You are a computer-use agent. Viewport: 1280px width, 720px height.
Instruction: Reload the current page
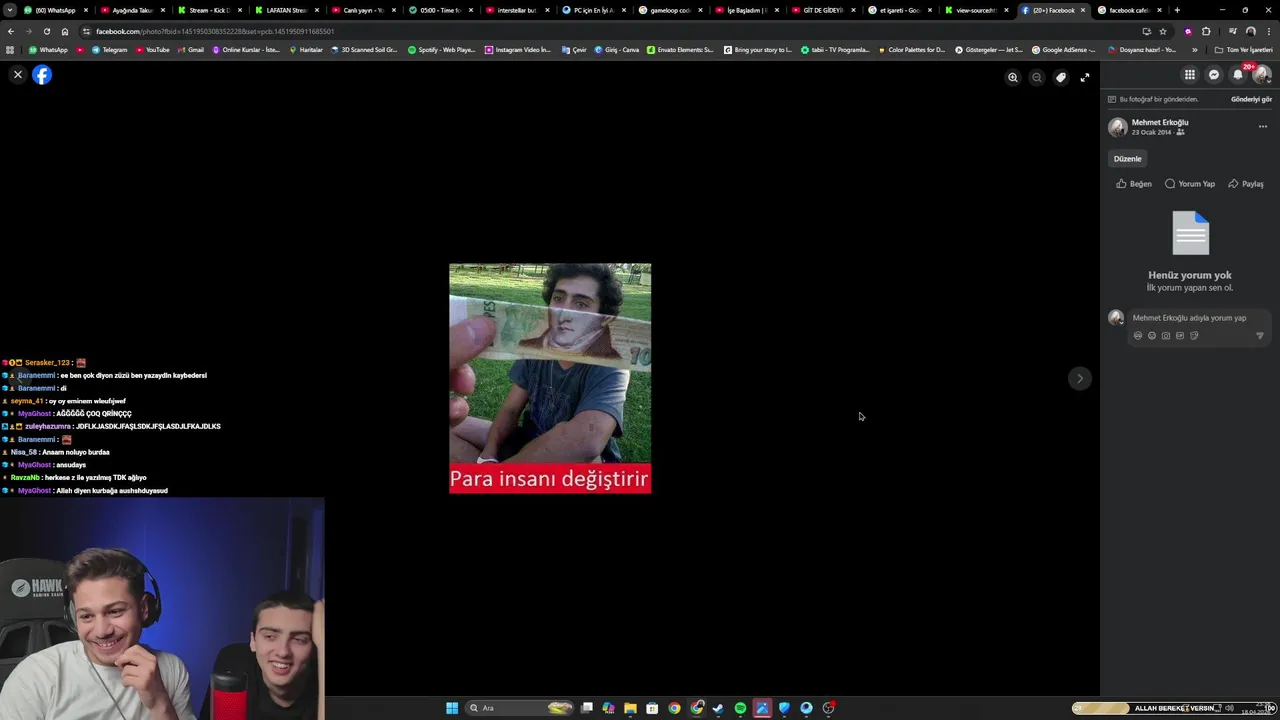(x=47, y=31)
